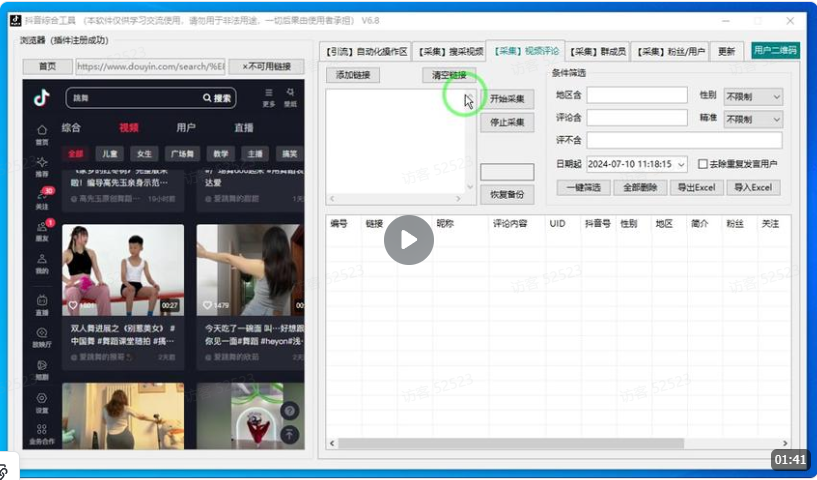Click the scroll-to-top arrow icon in Douyin
The image size is (817, 480).
[289, 434]
